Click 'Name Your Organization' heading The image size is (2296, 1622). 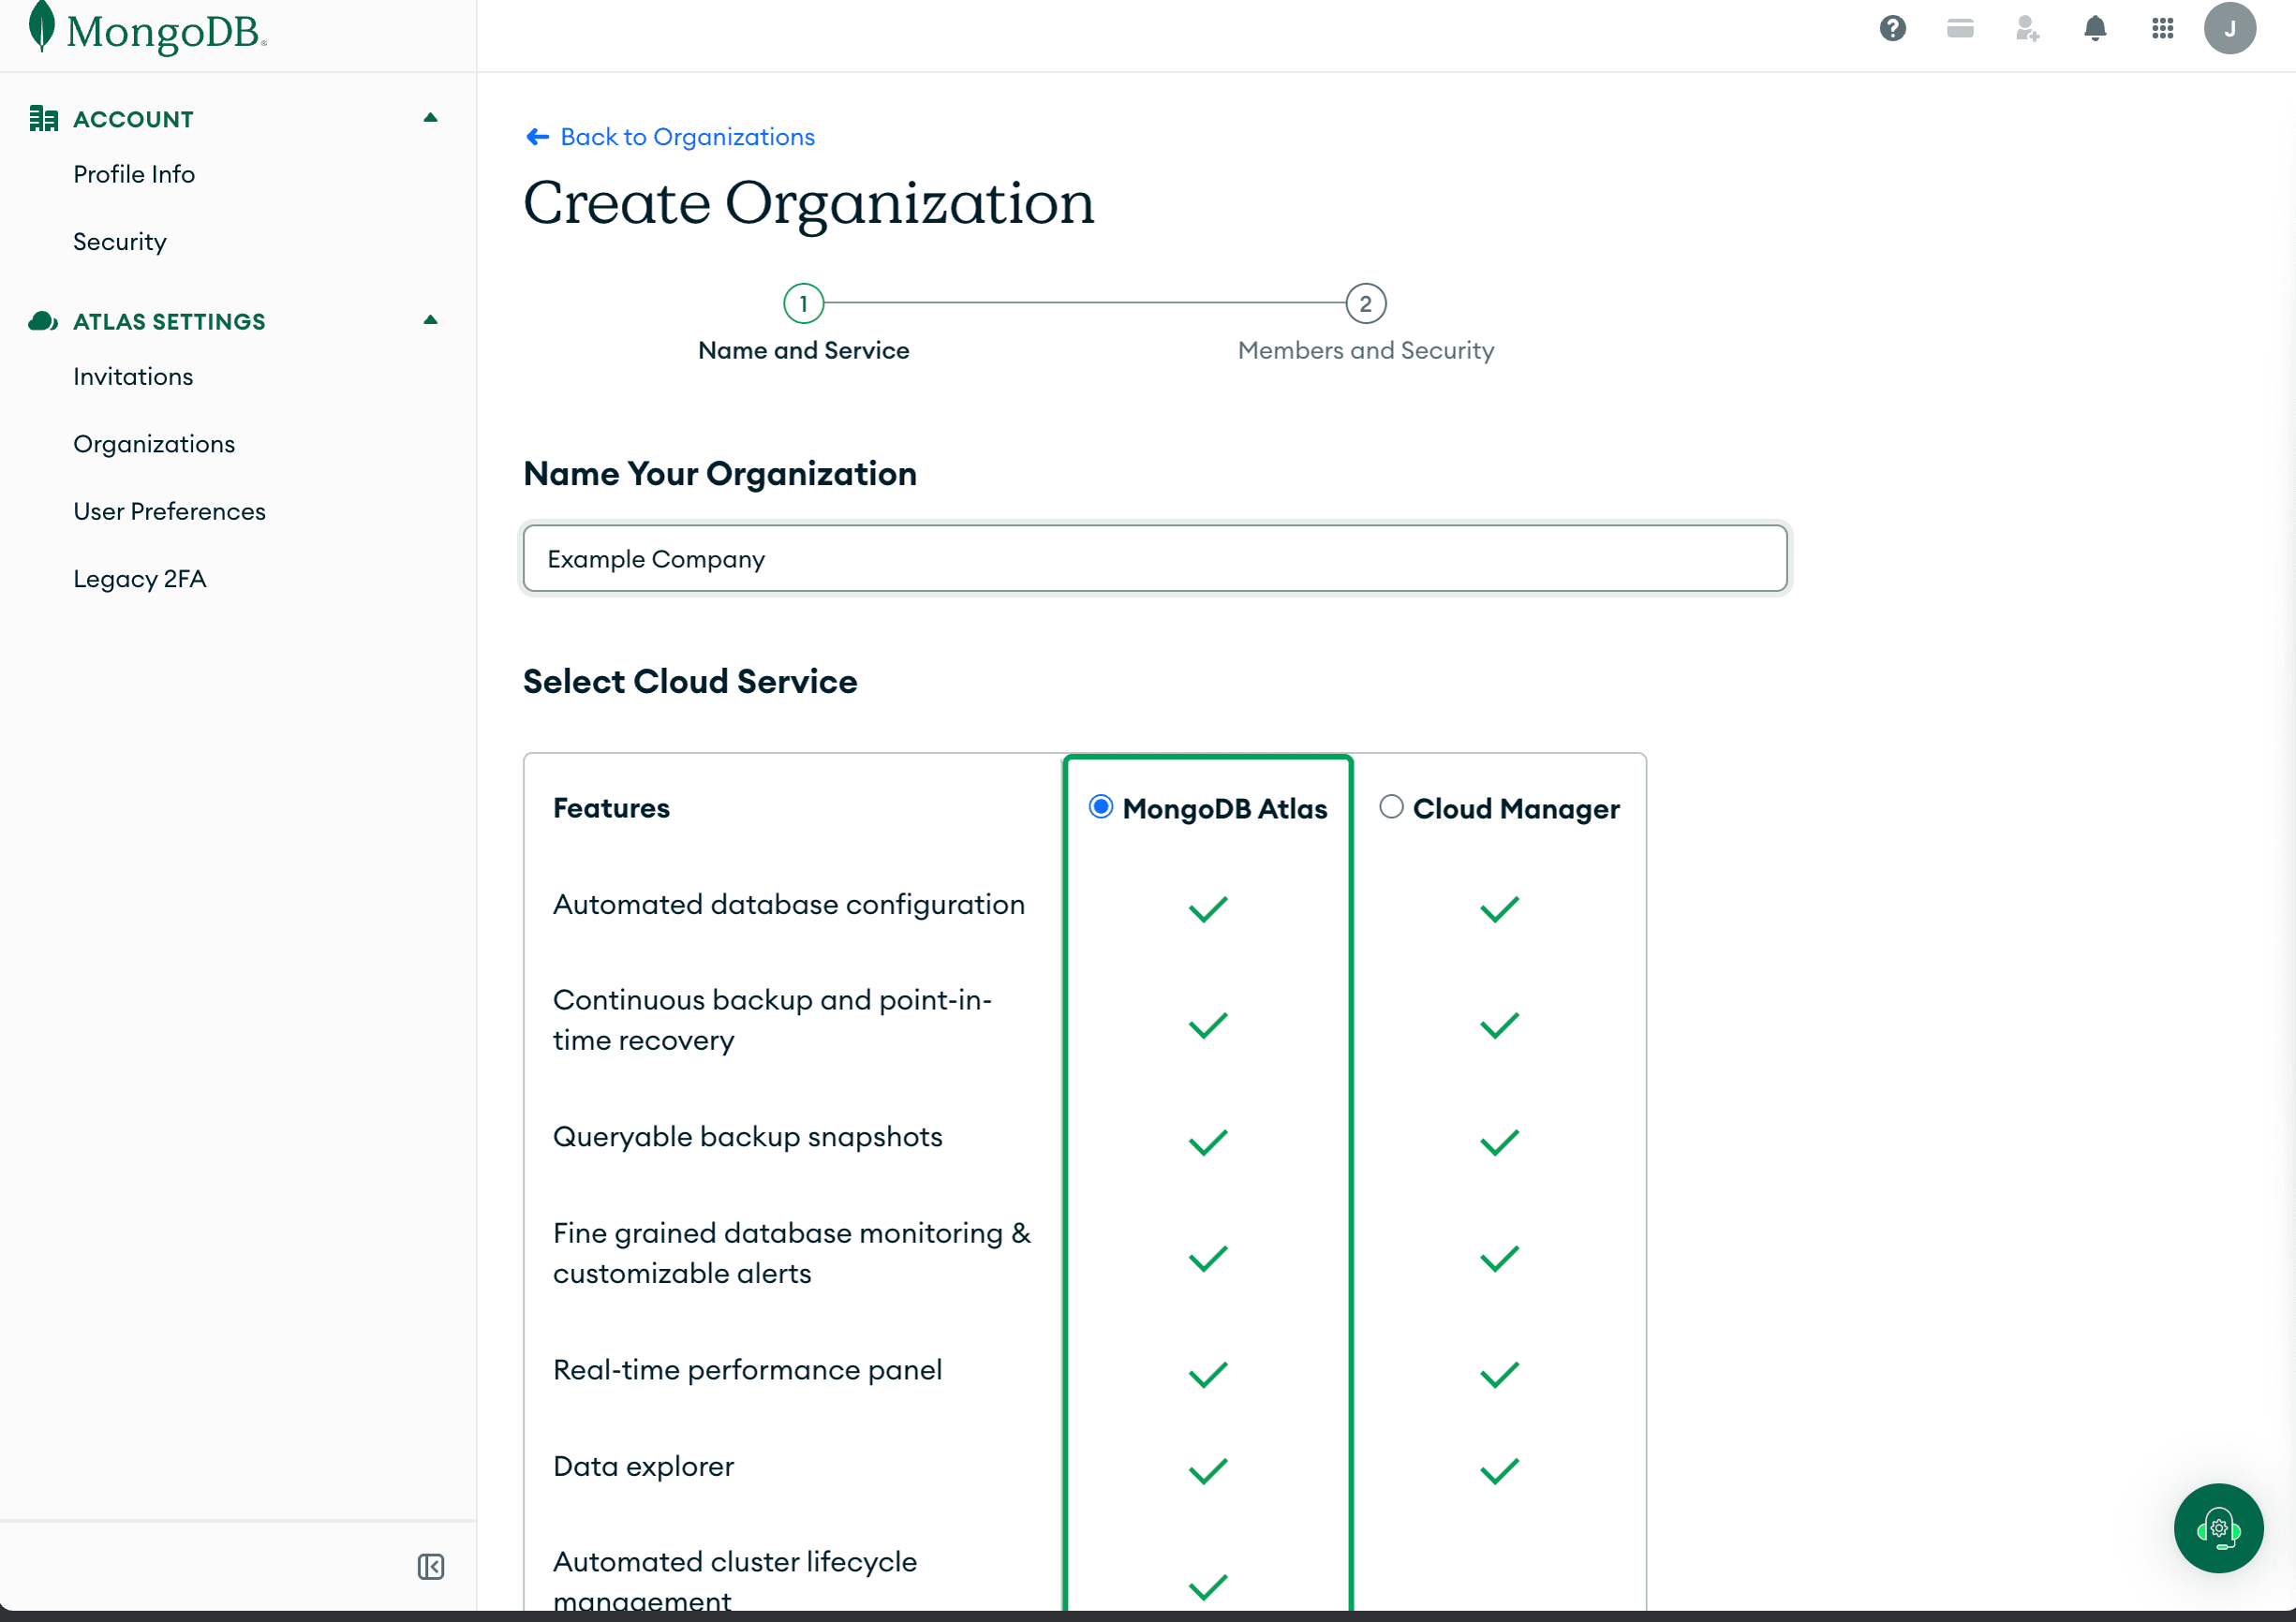tap(720, 474)
